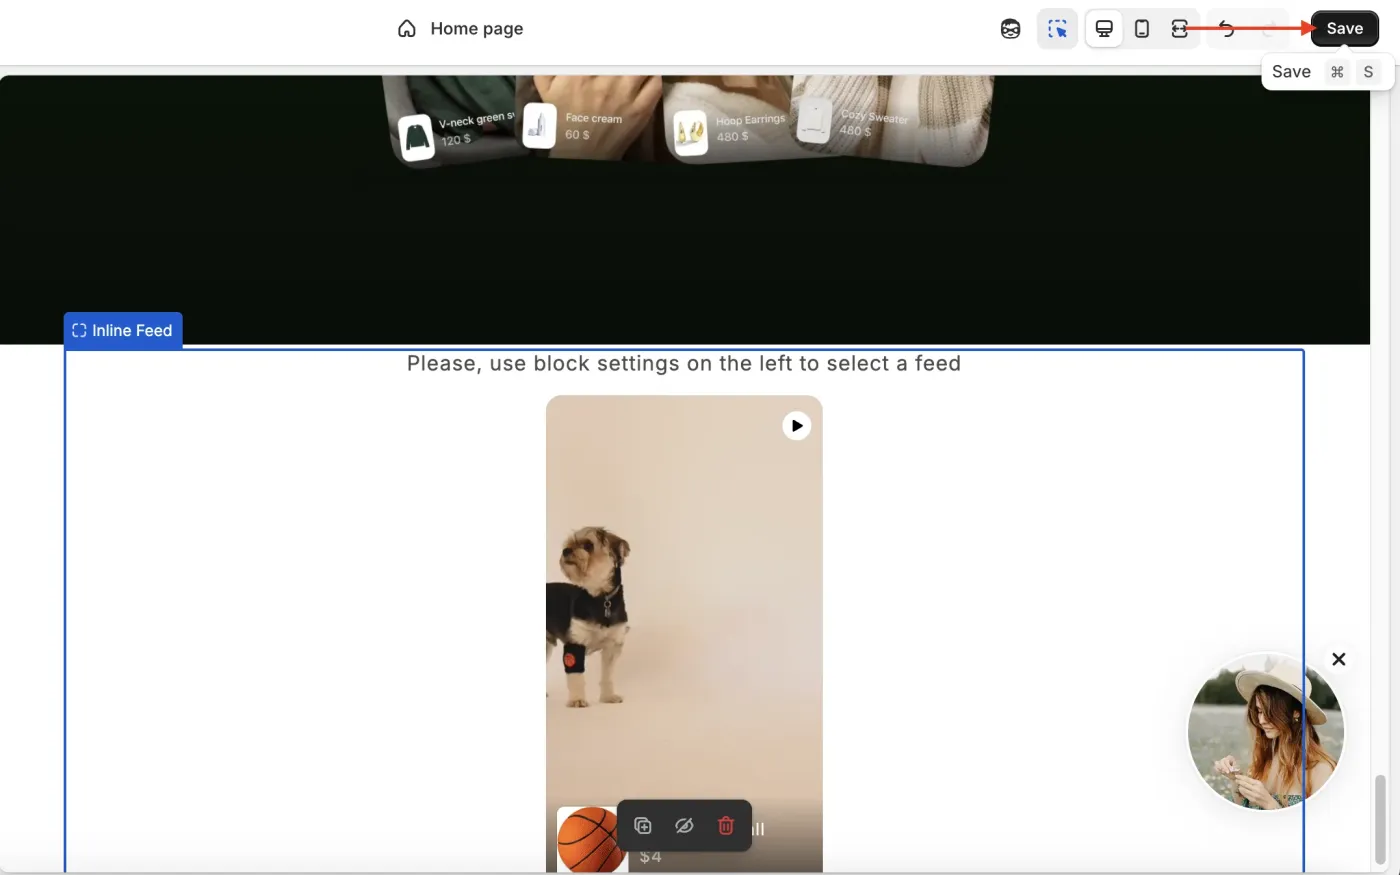Viewport: 1400px width, 875px height.
Task: Switch to mobile preview mode
Action: 1141,28
